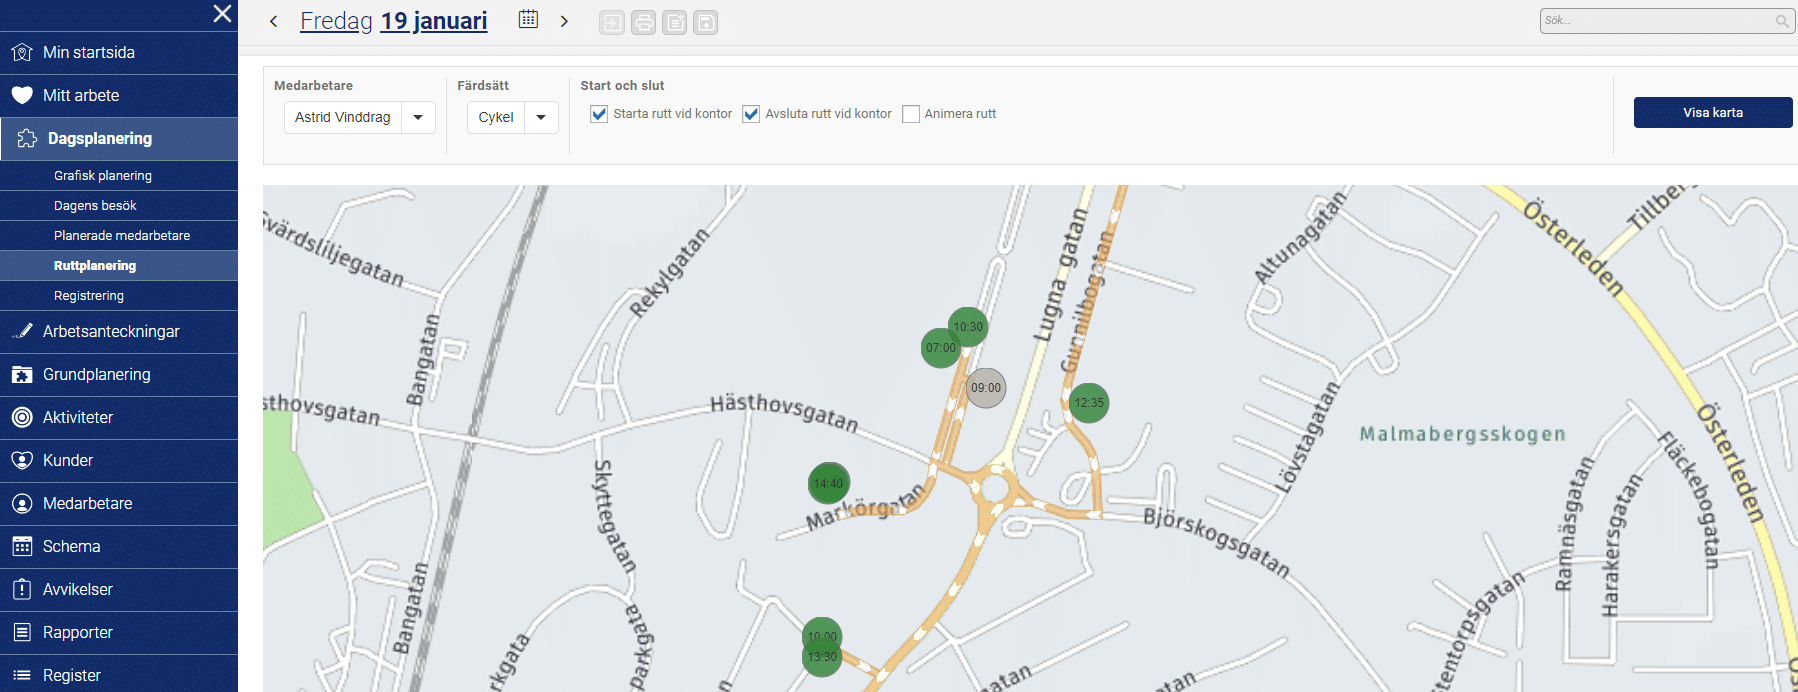Collapse the Dagsplanering menu section
Viewport: 1798px width, 692px height.
(x=119, y=139)
